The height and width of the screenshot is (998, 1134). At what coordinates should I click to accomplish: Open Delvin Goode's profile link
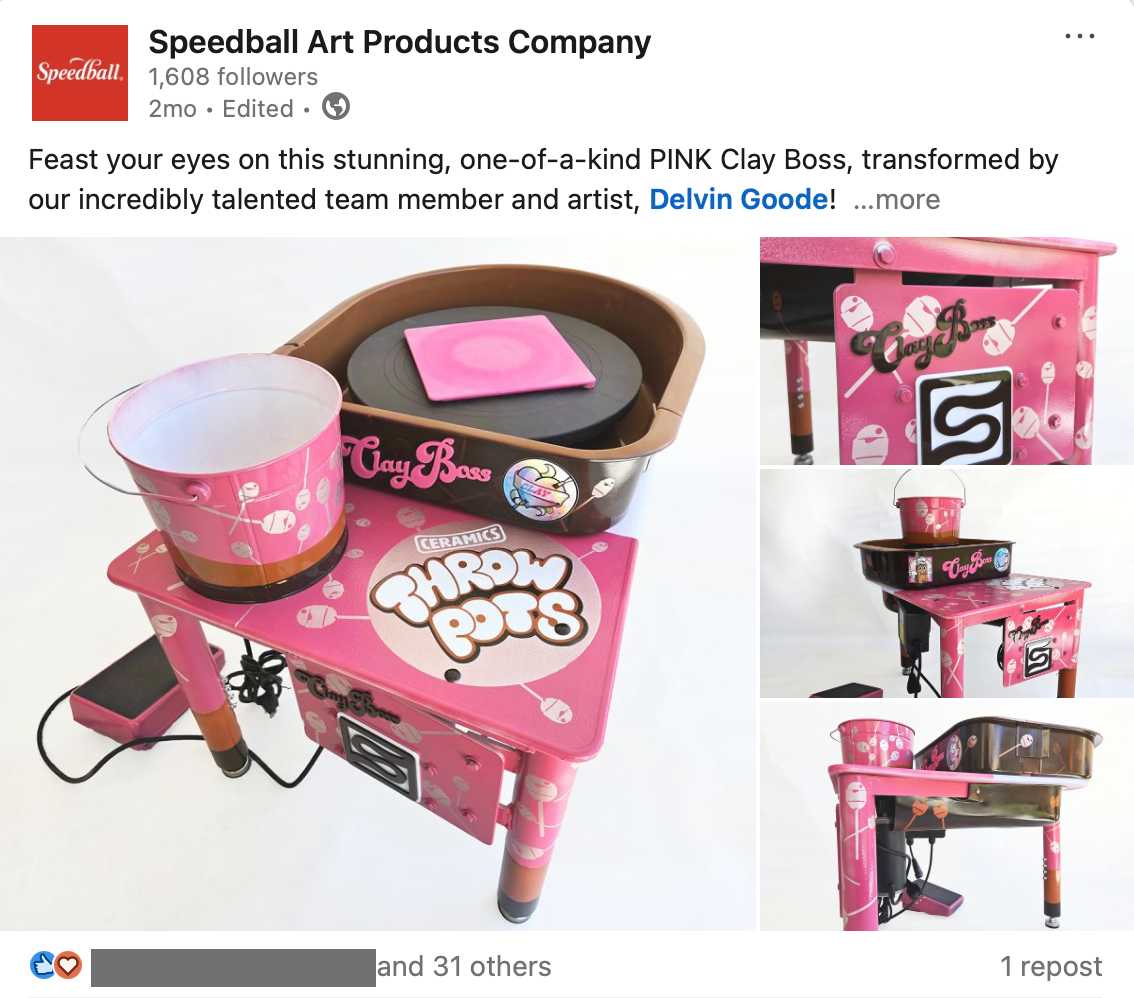[x=738, y=199]
